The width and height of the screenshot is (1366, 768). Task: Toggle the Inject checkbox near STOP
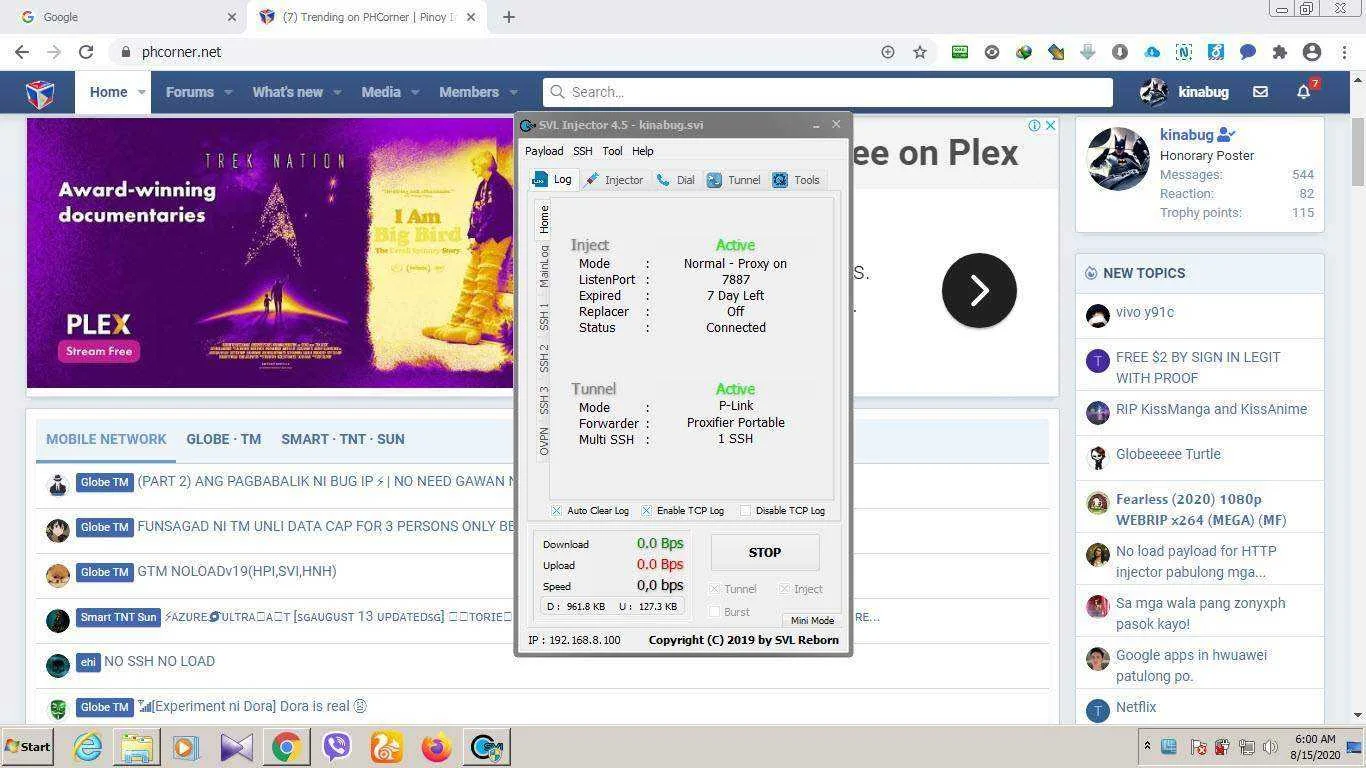pyautogui.click(x=784, y=589)
